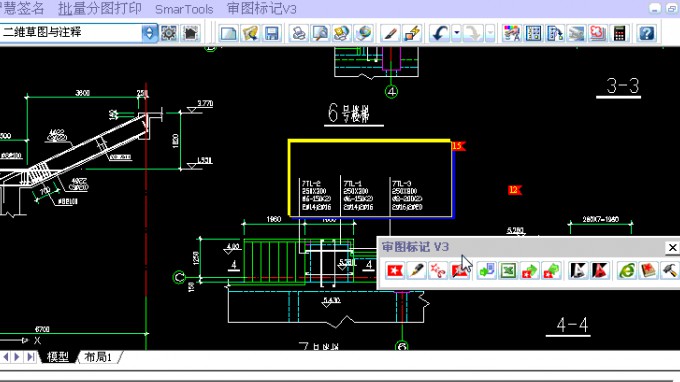The image size is (680, 382).
Task: Select the pen edit icon in 审图标记 toolbar
Action: [416, 271]
